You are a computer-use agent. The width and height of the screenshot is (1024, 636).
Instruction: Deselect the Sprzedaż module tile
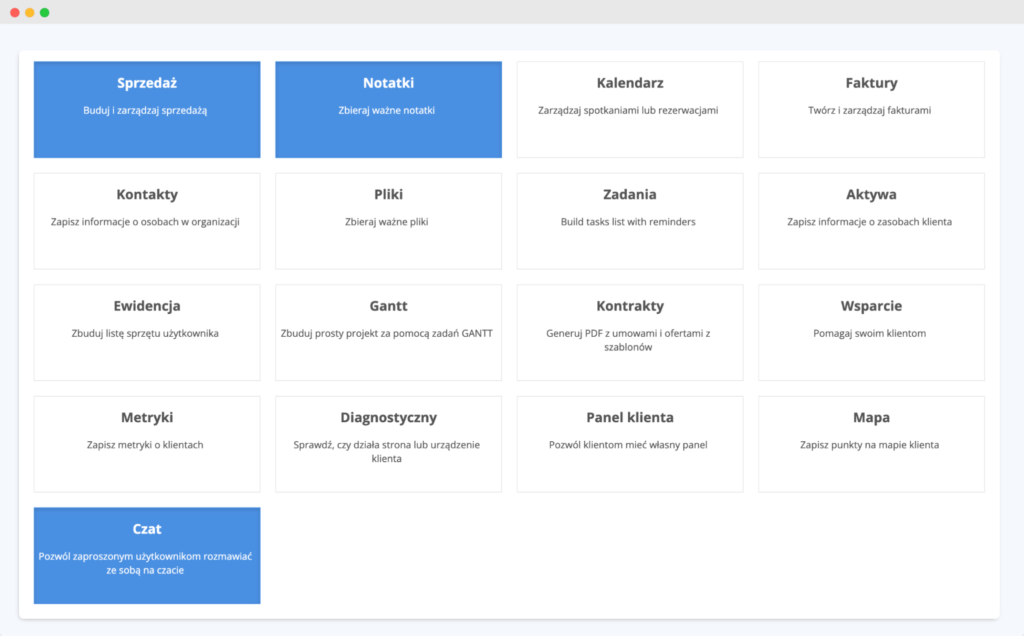point(147,110)
